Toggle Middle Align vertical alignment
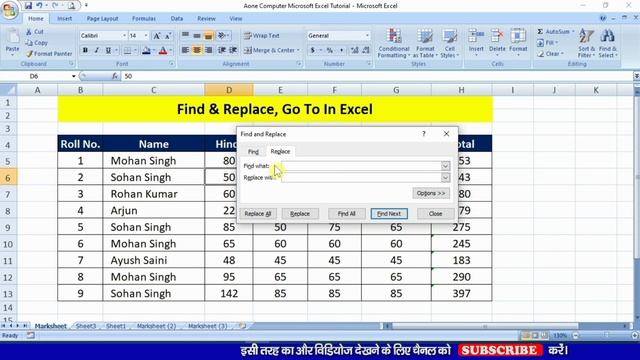This screenshot has width=640, height=360. [197, 36]
